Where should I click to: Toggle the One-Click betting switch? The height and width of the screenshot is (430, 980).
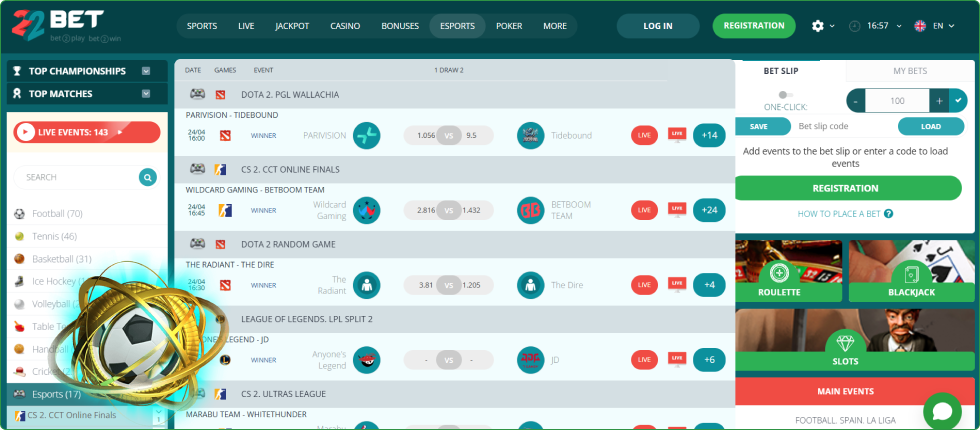[x=786, y=95]
